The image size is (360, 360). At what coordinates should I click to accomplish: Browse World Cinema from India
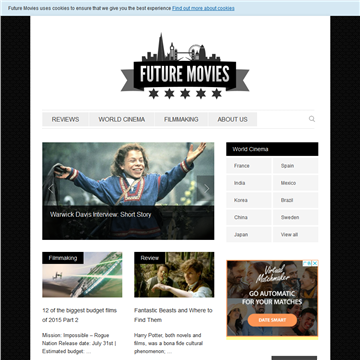point(249,183)
